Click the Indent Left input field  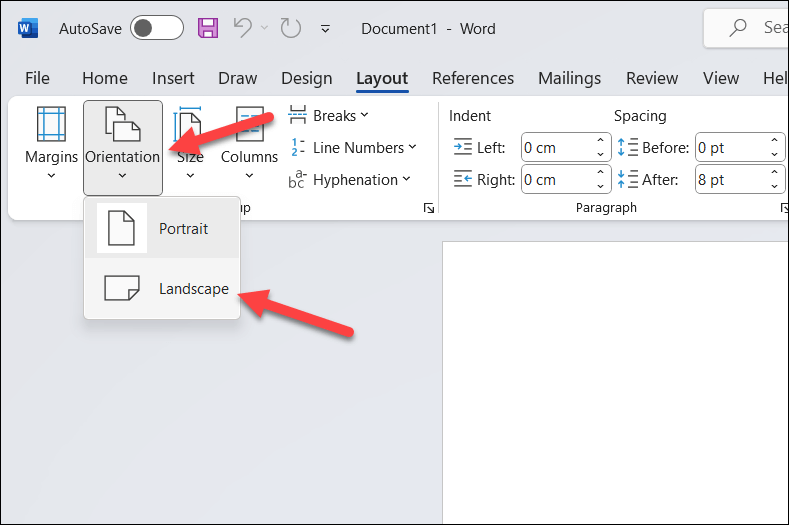coord(558,147)
